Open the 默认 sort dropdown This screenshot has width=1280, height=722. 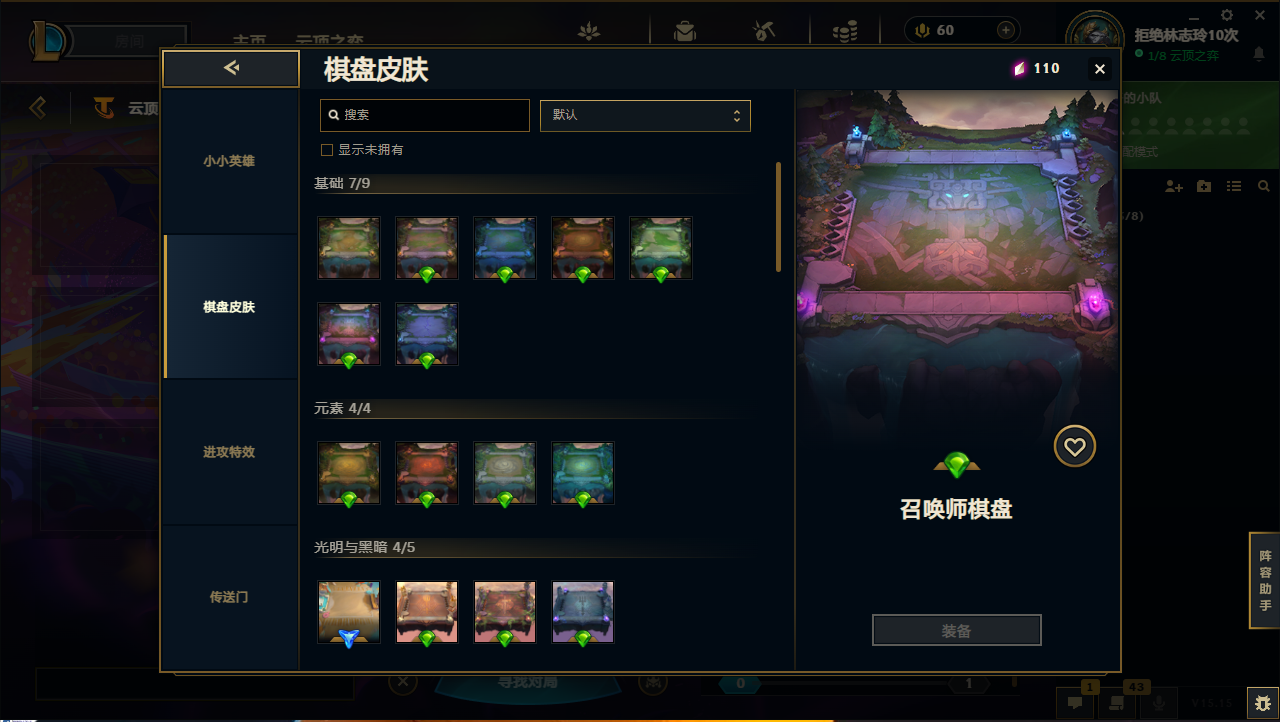click(645, 115)
